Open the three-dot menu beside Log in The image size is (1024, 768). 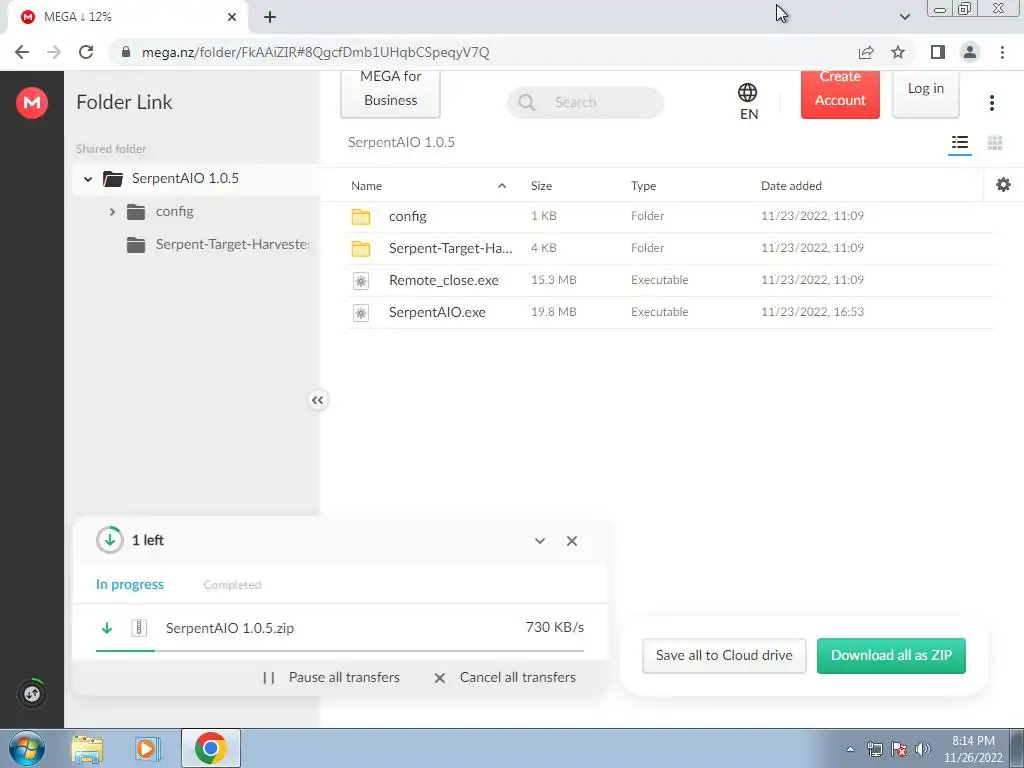pos(991,103)
